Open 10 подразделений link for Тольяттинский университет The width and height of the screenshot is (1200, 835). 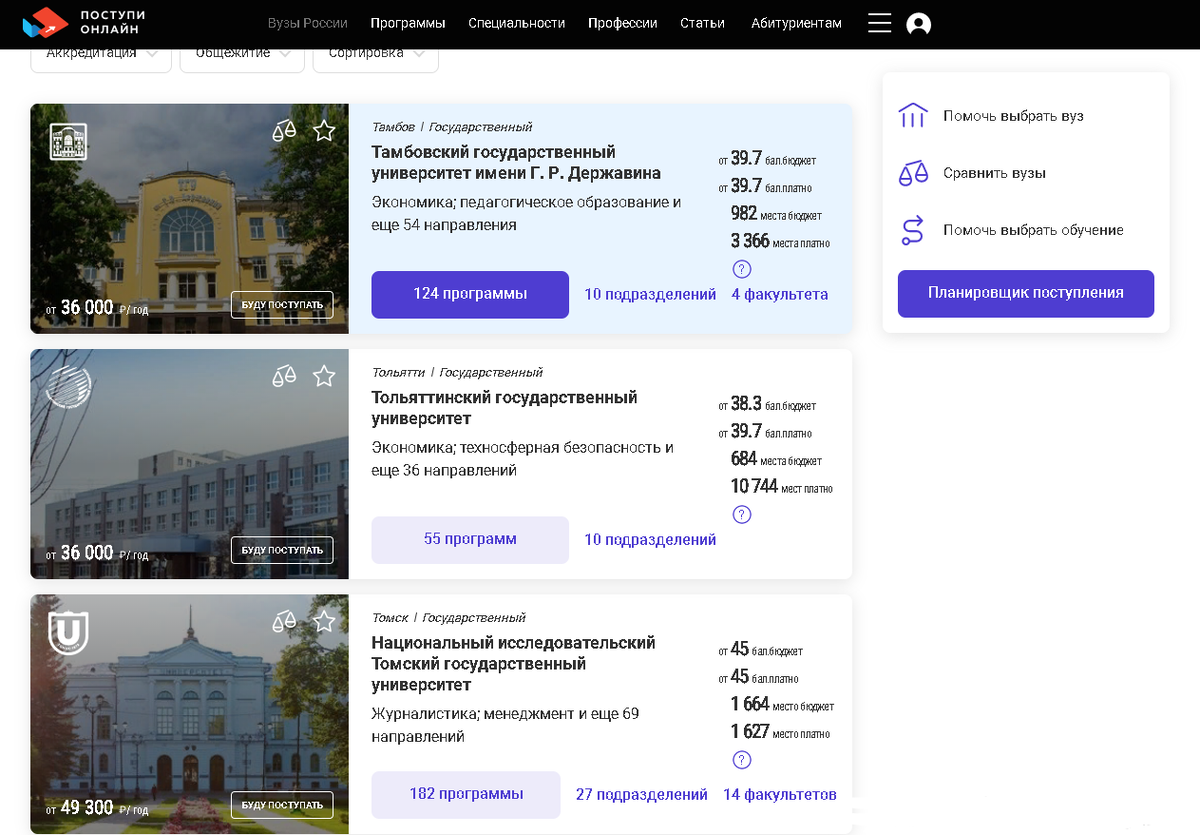650,540
